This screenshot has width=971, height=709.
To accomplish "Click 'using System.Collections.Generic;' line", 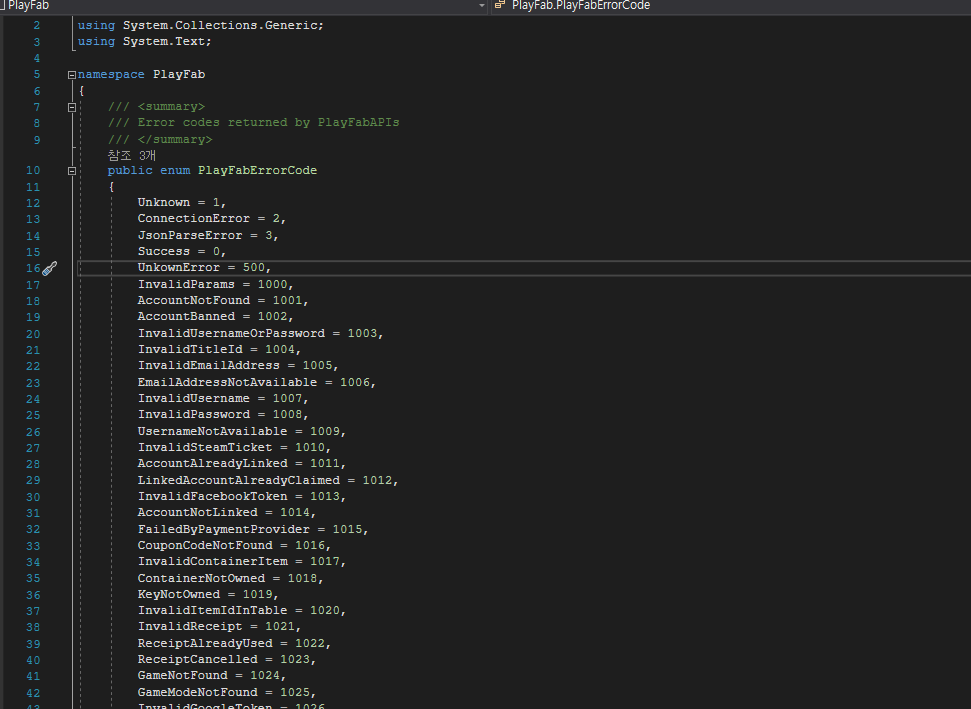I will tap(201, 25).
